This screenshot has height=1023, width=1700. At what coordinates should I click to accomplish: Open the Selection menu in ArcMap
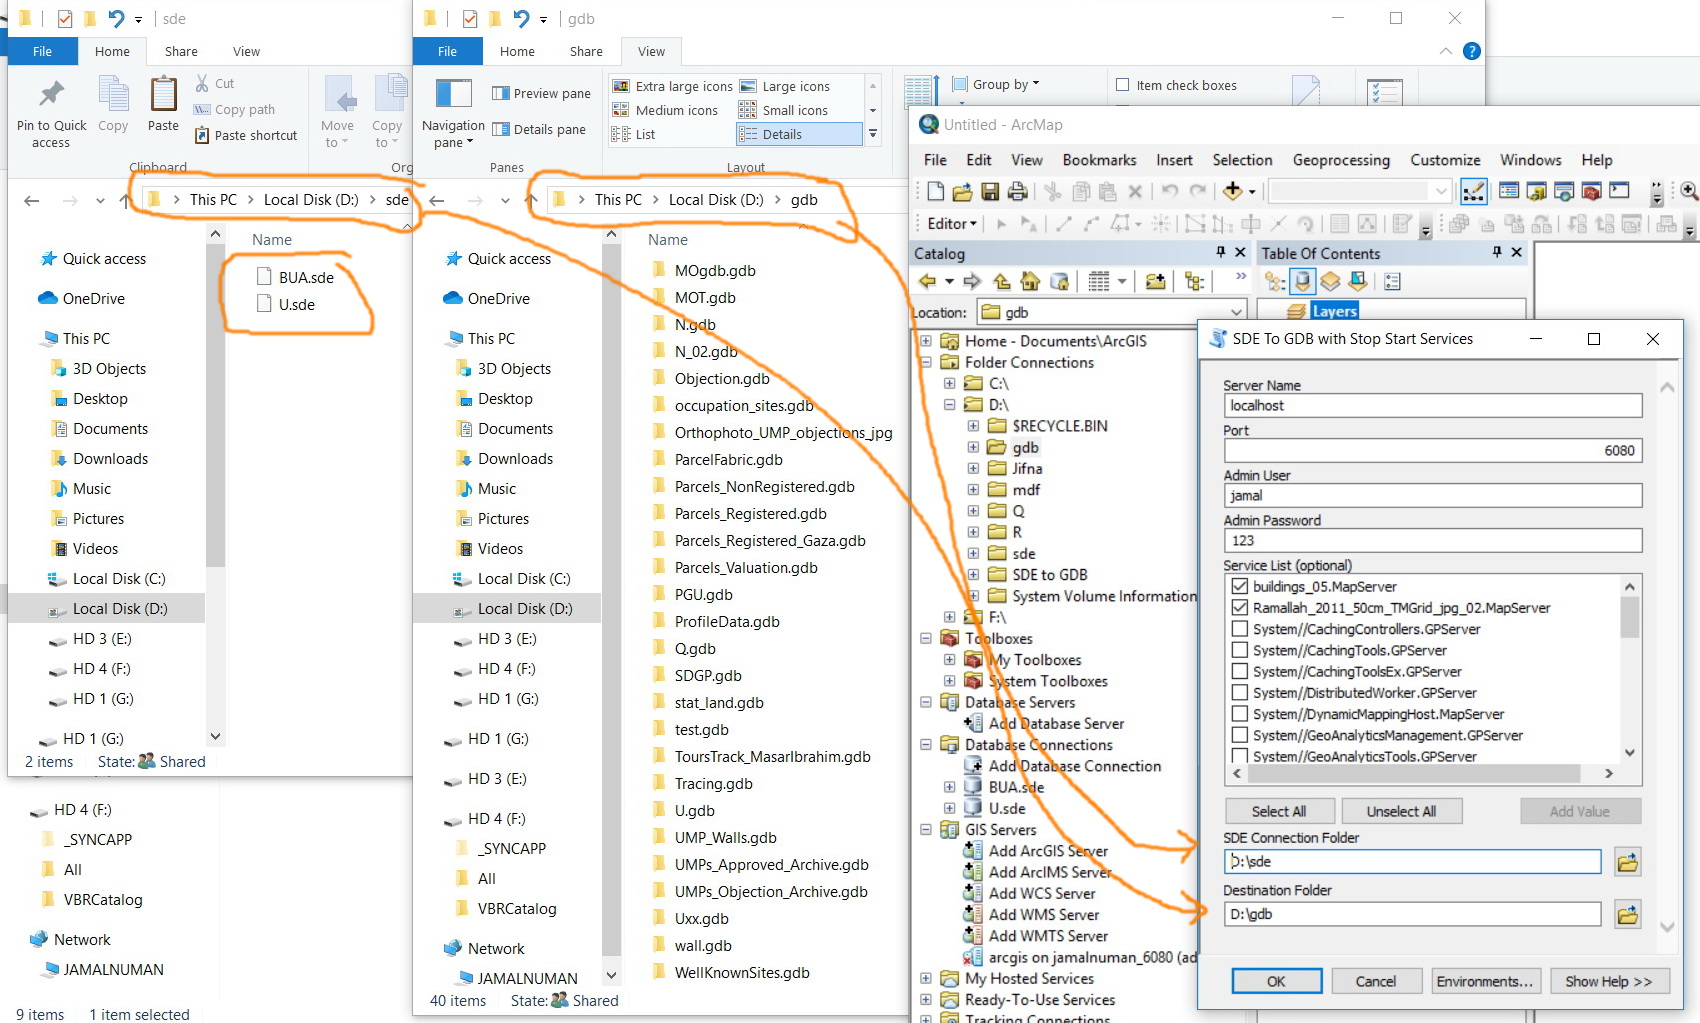(1242, 160)
